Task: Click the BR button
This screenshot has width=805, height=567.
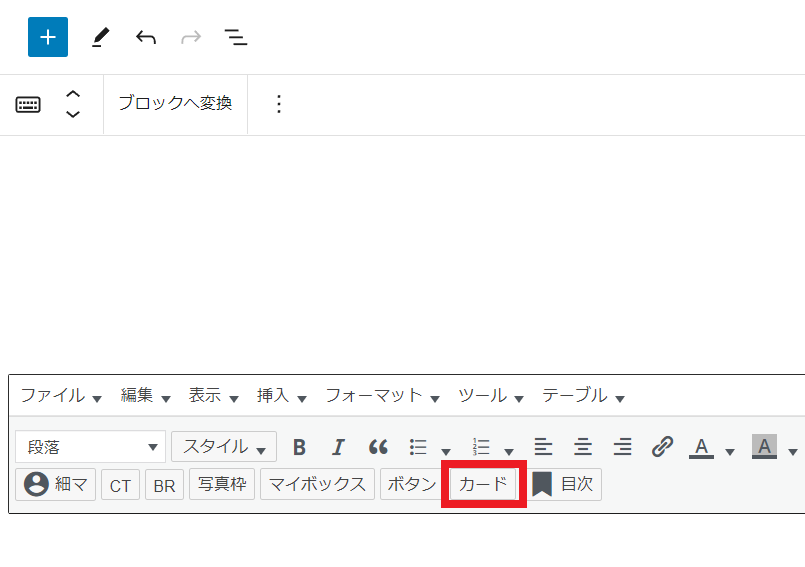Action: pyautogui.click(x=164, y=485)
